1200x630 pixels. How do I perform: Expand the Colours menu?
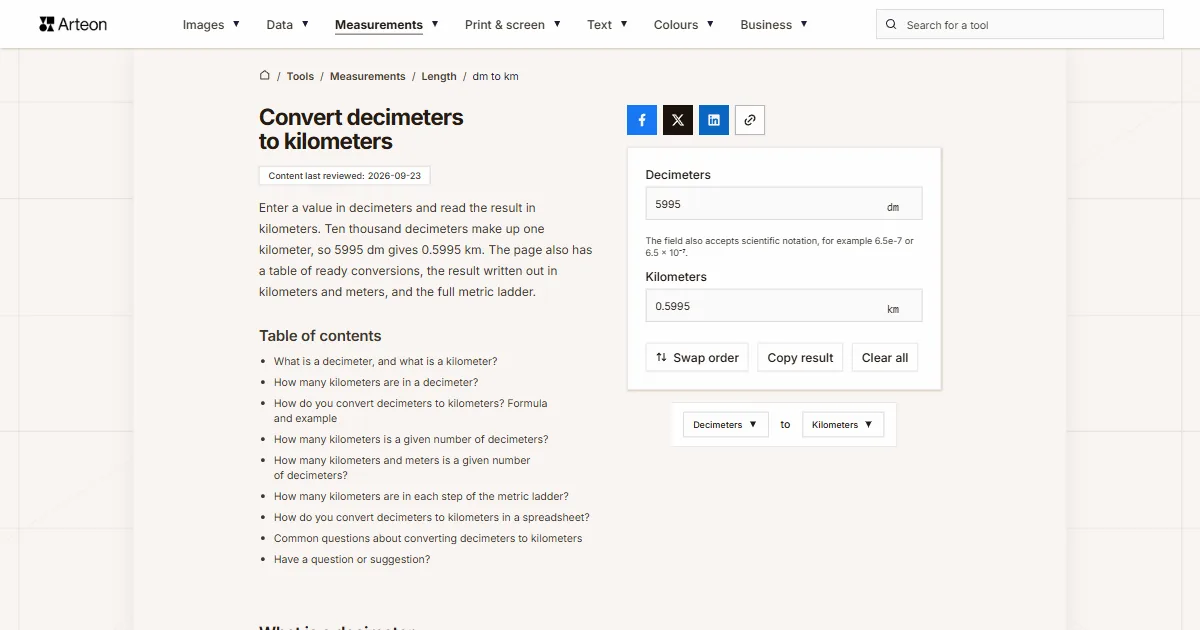pos(684,25)
